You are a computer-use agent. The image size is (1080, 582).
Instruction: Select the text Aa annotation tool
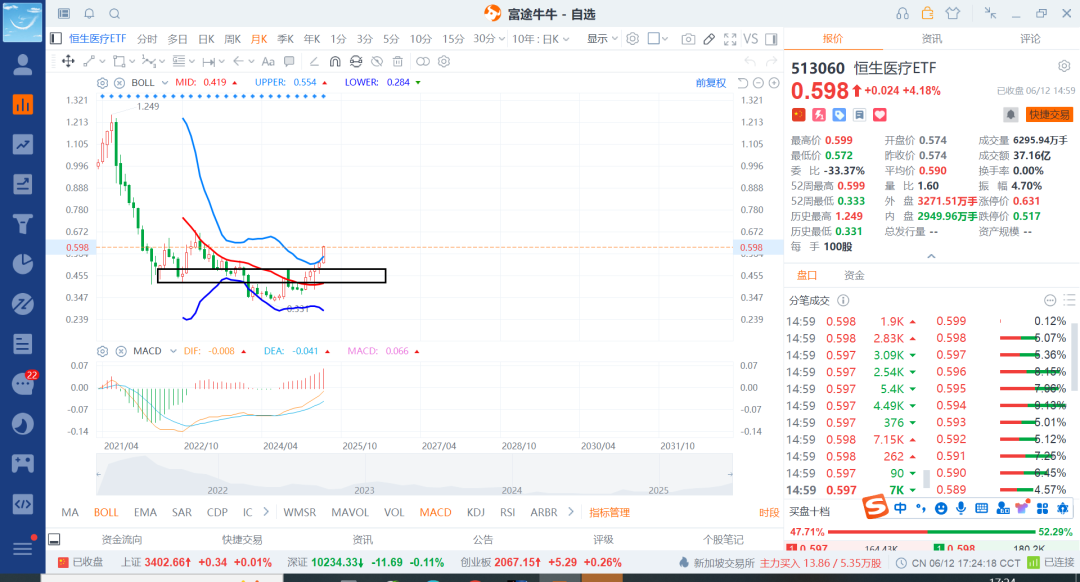[268, 61]
